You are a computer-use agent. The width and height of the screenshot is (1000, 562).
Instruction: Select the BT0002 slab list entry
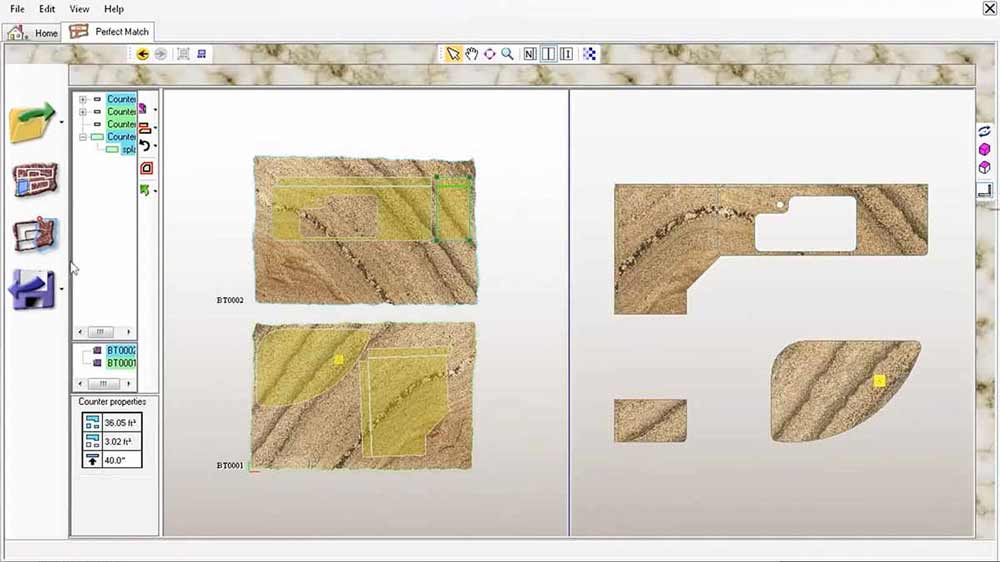[121, 350]
